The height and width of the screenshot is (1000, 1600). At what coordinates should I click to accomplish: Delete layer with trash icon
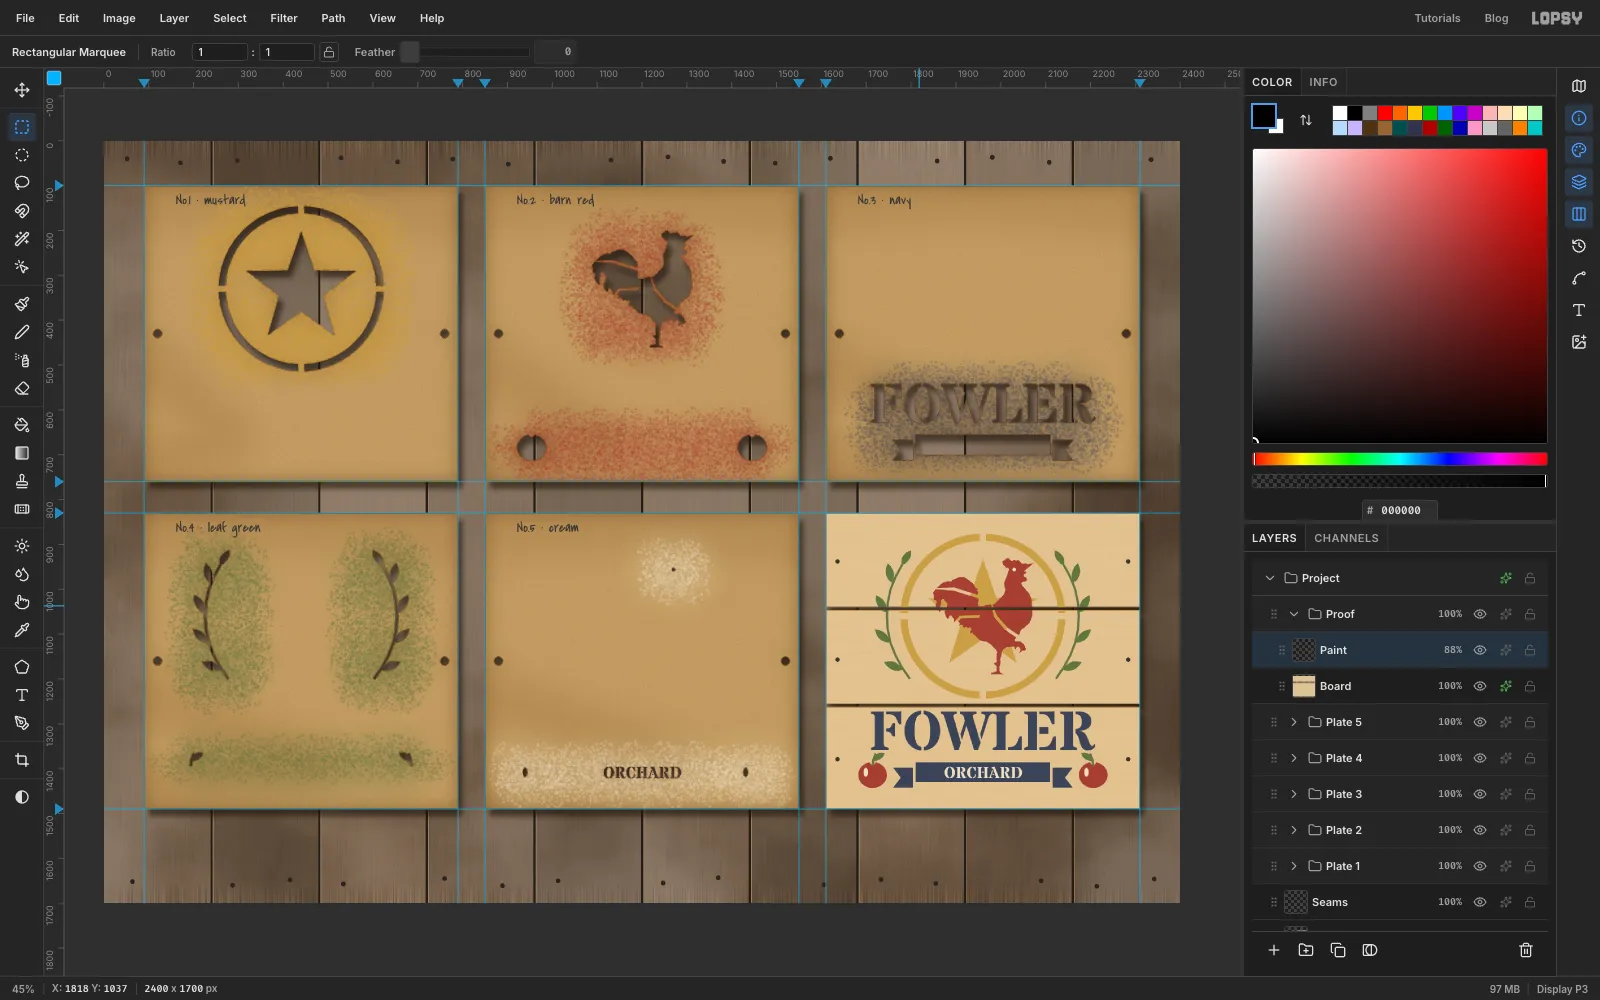[1526, 950]
